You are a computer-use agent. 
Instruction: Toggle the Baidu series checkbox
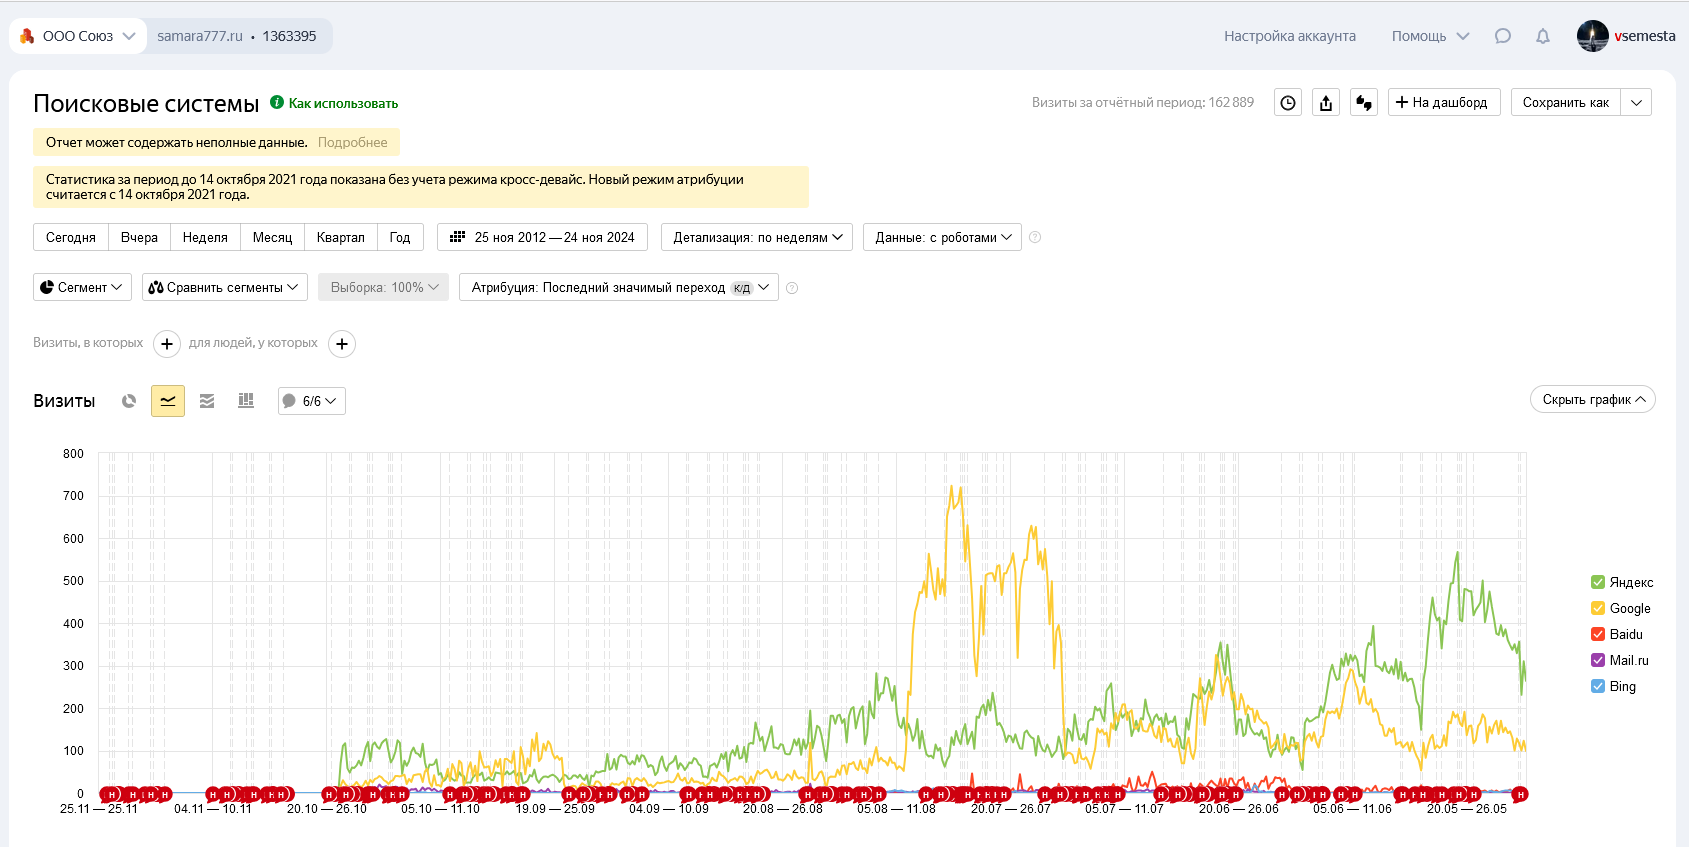click(x=1598, y=634)
